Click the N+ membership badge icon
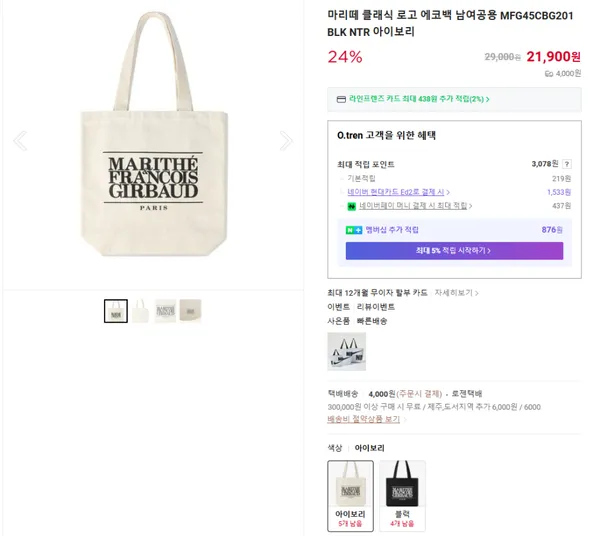600x536 pixels. [353, 230]
